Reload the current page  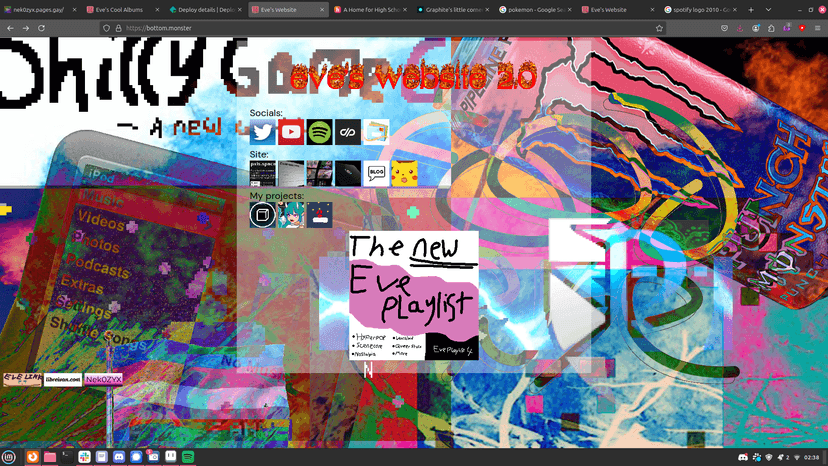[41, 28]
